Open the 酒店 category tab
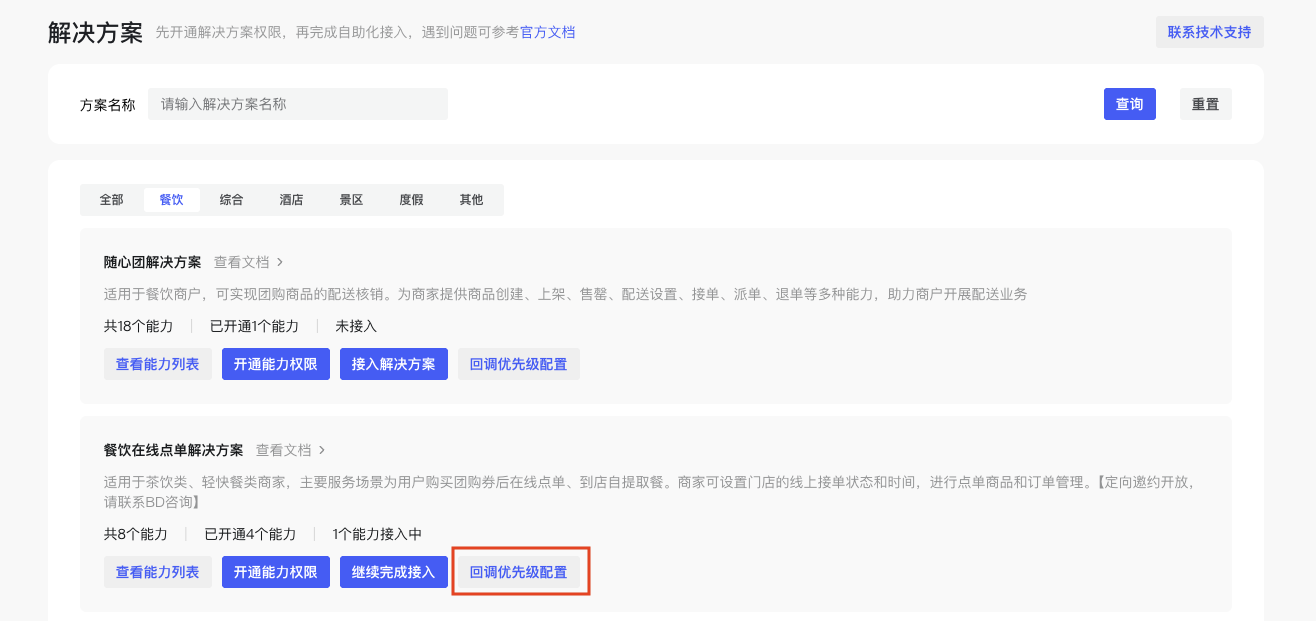 pos(291,200)
